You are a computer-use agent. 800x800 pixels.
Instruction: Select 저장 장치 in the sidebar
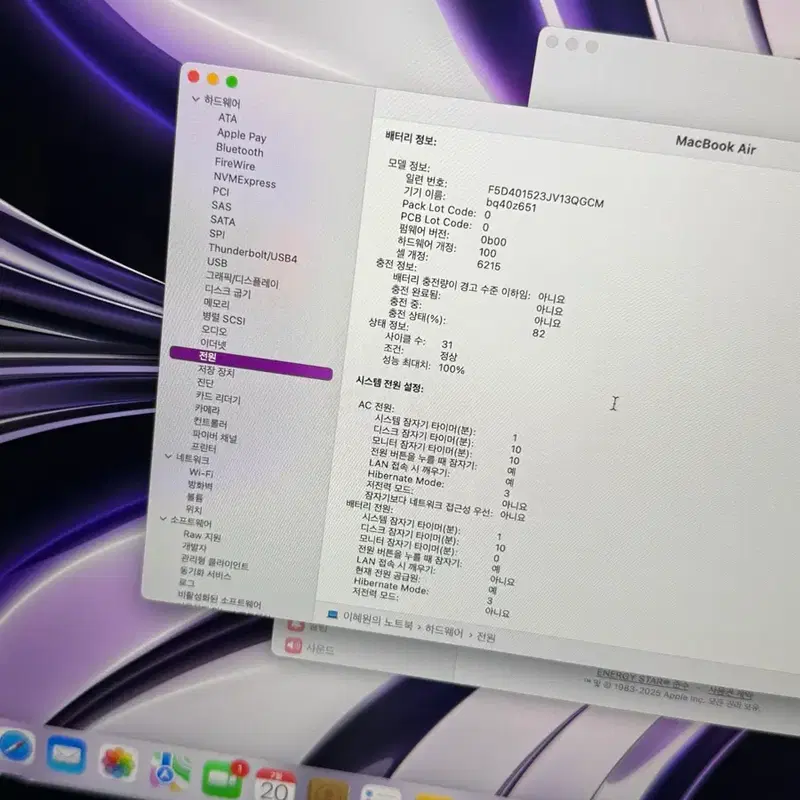(216, 371)
